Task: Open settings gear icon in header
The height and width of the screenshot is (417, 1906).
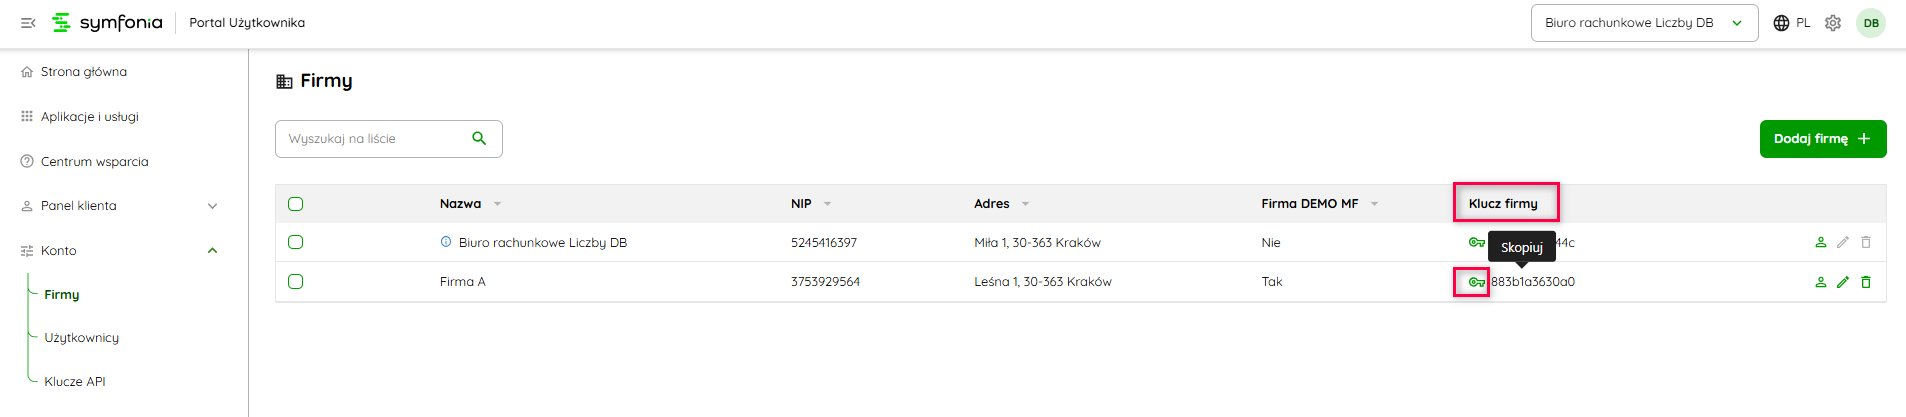Action: (1833, 23)
